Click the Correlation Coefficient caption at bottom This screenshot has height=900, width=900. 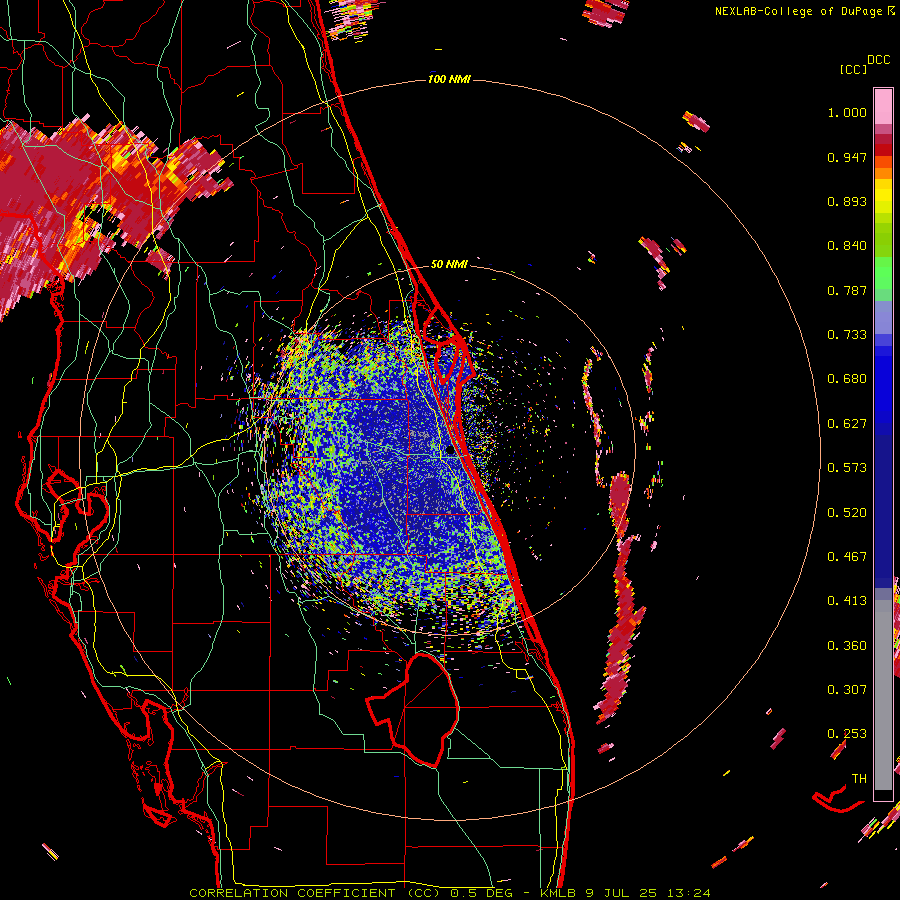point(449,893)
